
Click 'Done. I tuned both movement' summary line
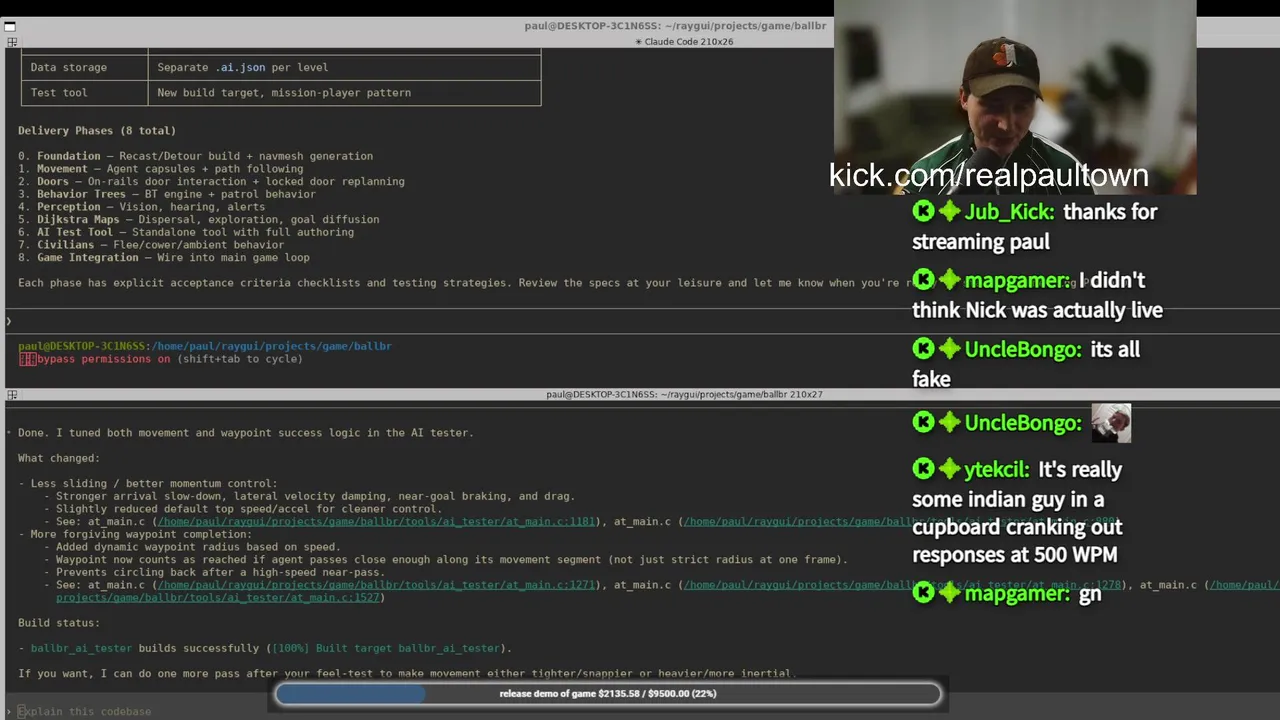[246, 433]
